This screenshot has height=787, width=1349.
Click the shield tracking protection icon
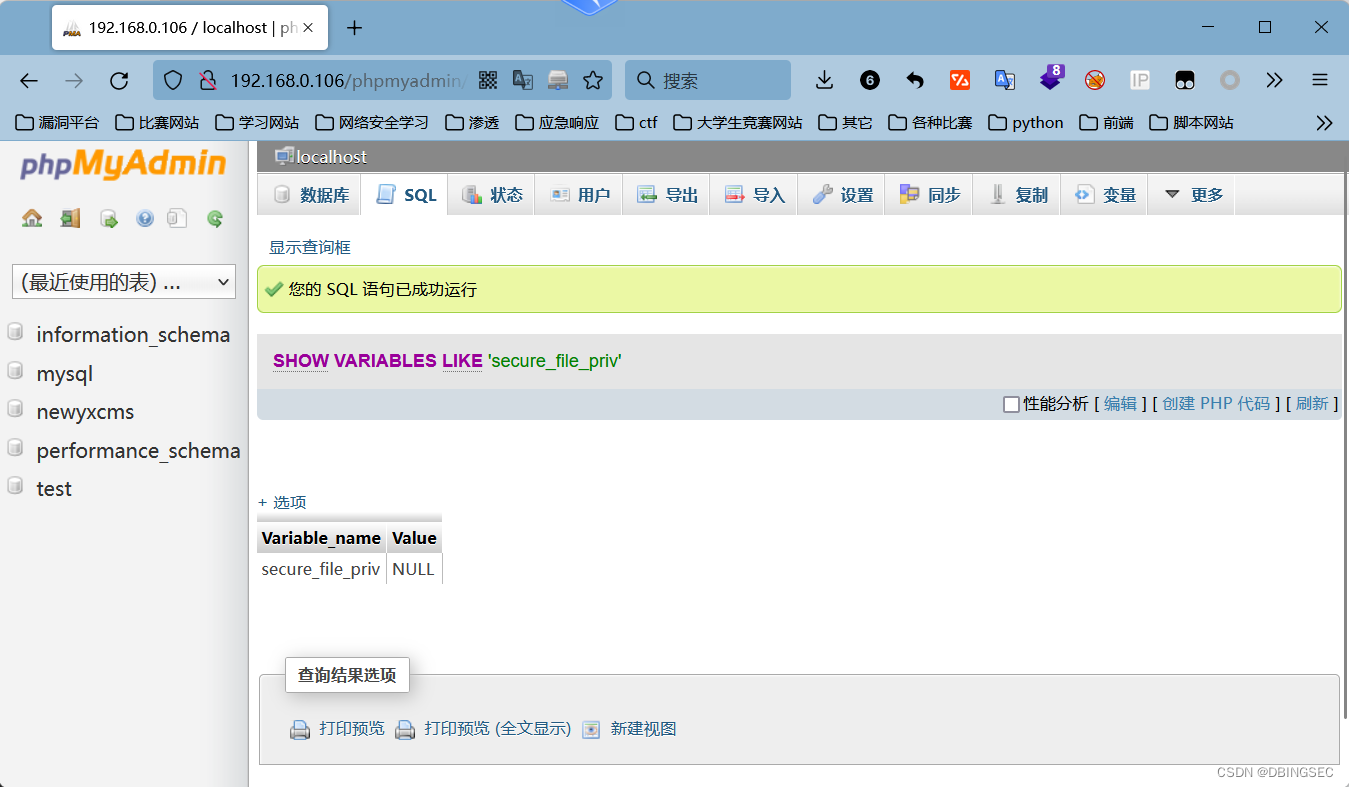[x=173, y=81]
